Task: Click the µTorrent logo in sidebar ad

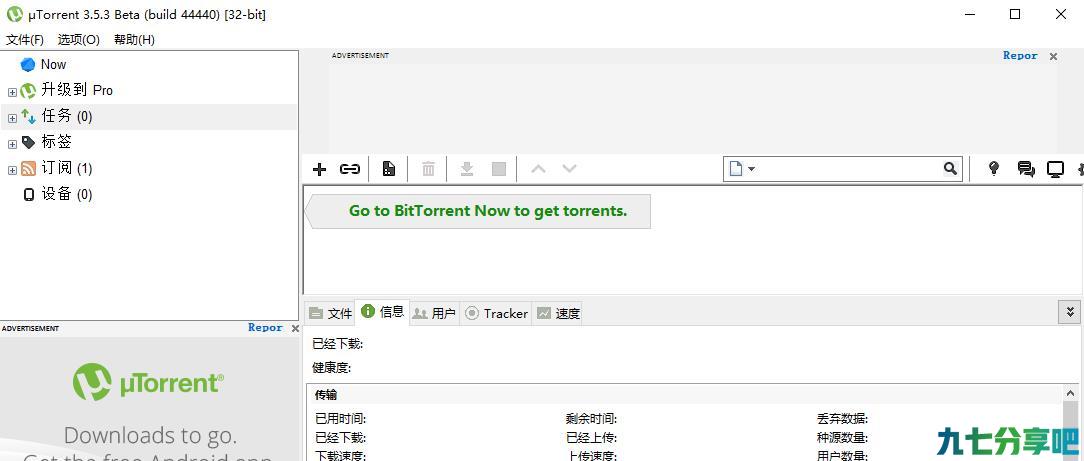Action: [149, 382]
